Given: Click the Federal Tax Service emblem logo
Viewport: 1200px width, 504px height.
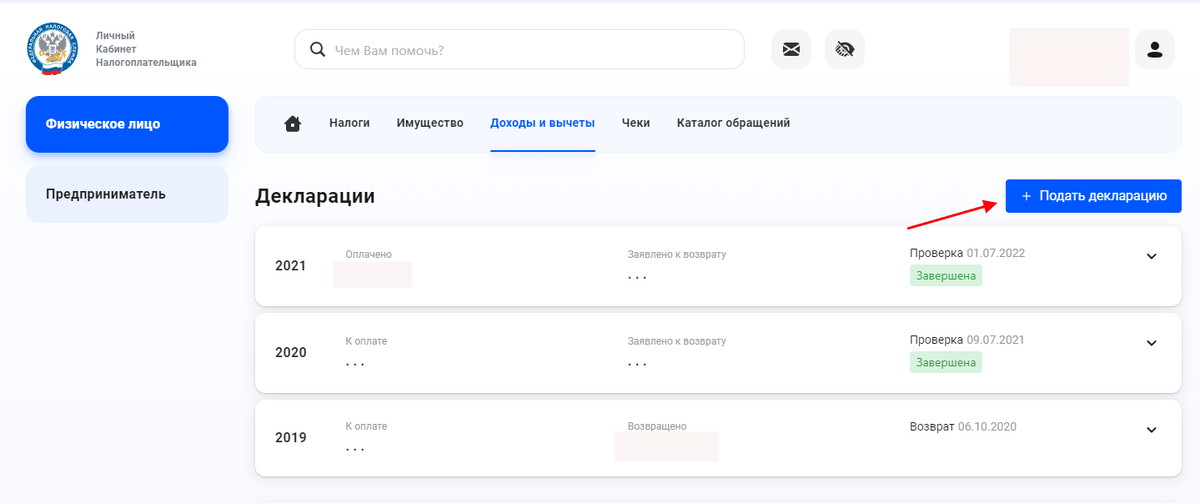Looking at the screenshot, I should click(x=52, y=49).
